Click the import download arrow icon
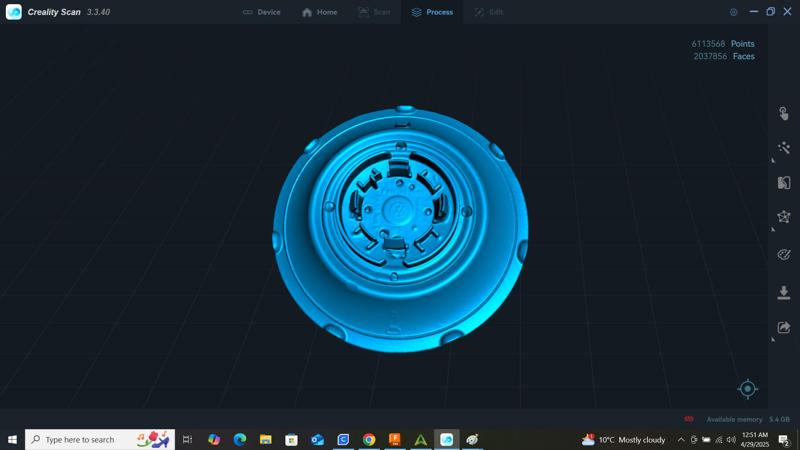This screenshot has height=450, width=800. [x=784, y=292]
